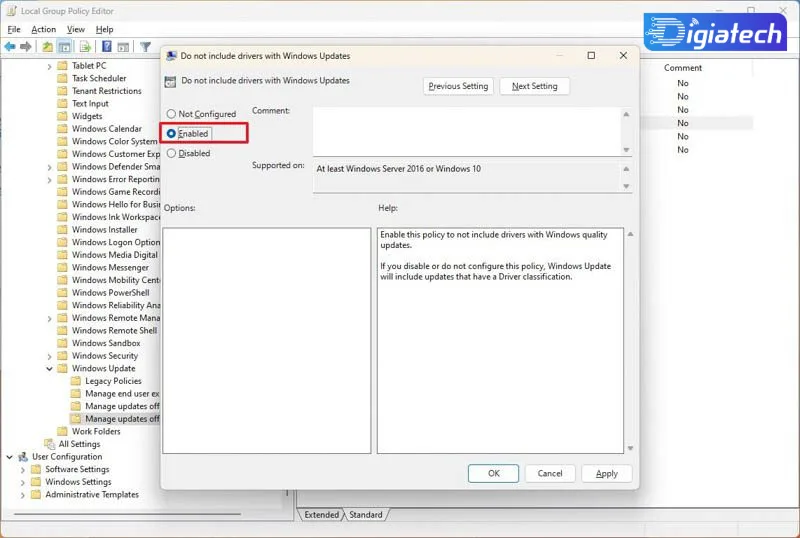Screen dimensions: 800x538
Task: Switch to the Standard tab
Action: click(x=366, y=515)
